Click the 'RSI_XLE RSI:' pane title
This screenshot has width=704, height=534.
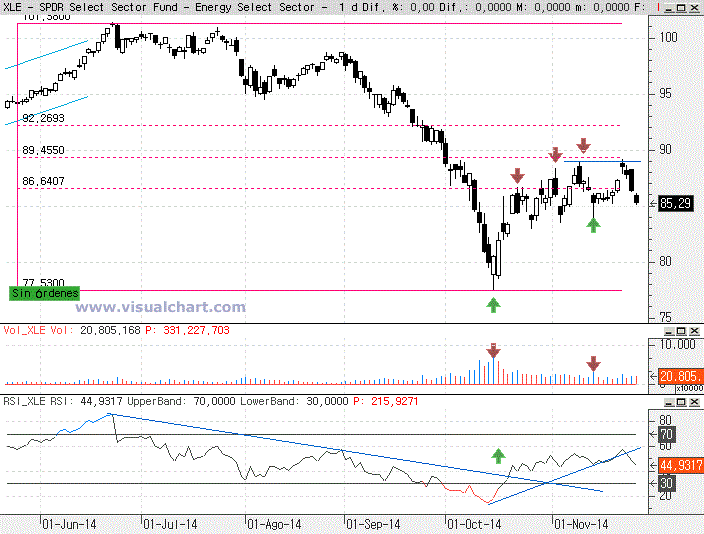[x=40, y=401]
